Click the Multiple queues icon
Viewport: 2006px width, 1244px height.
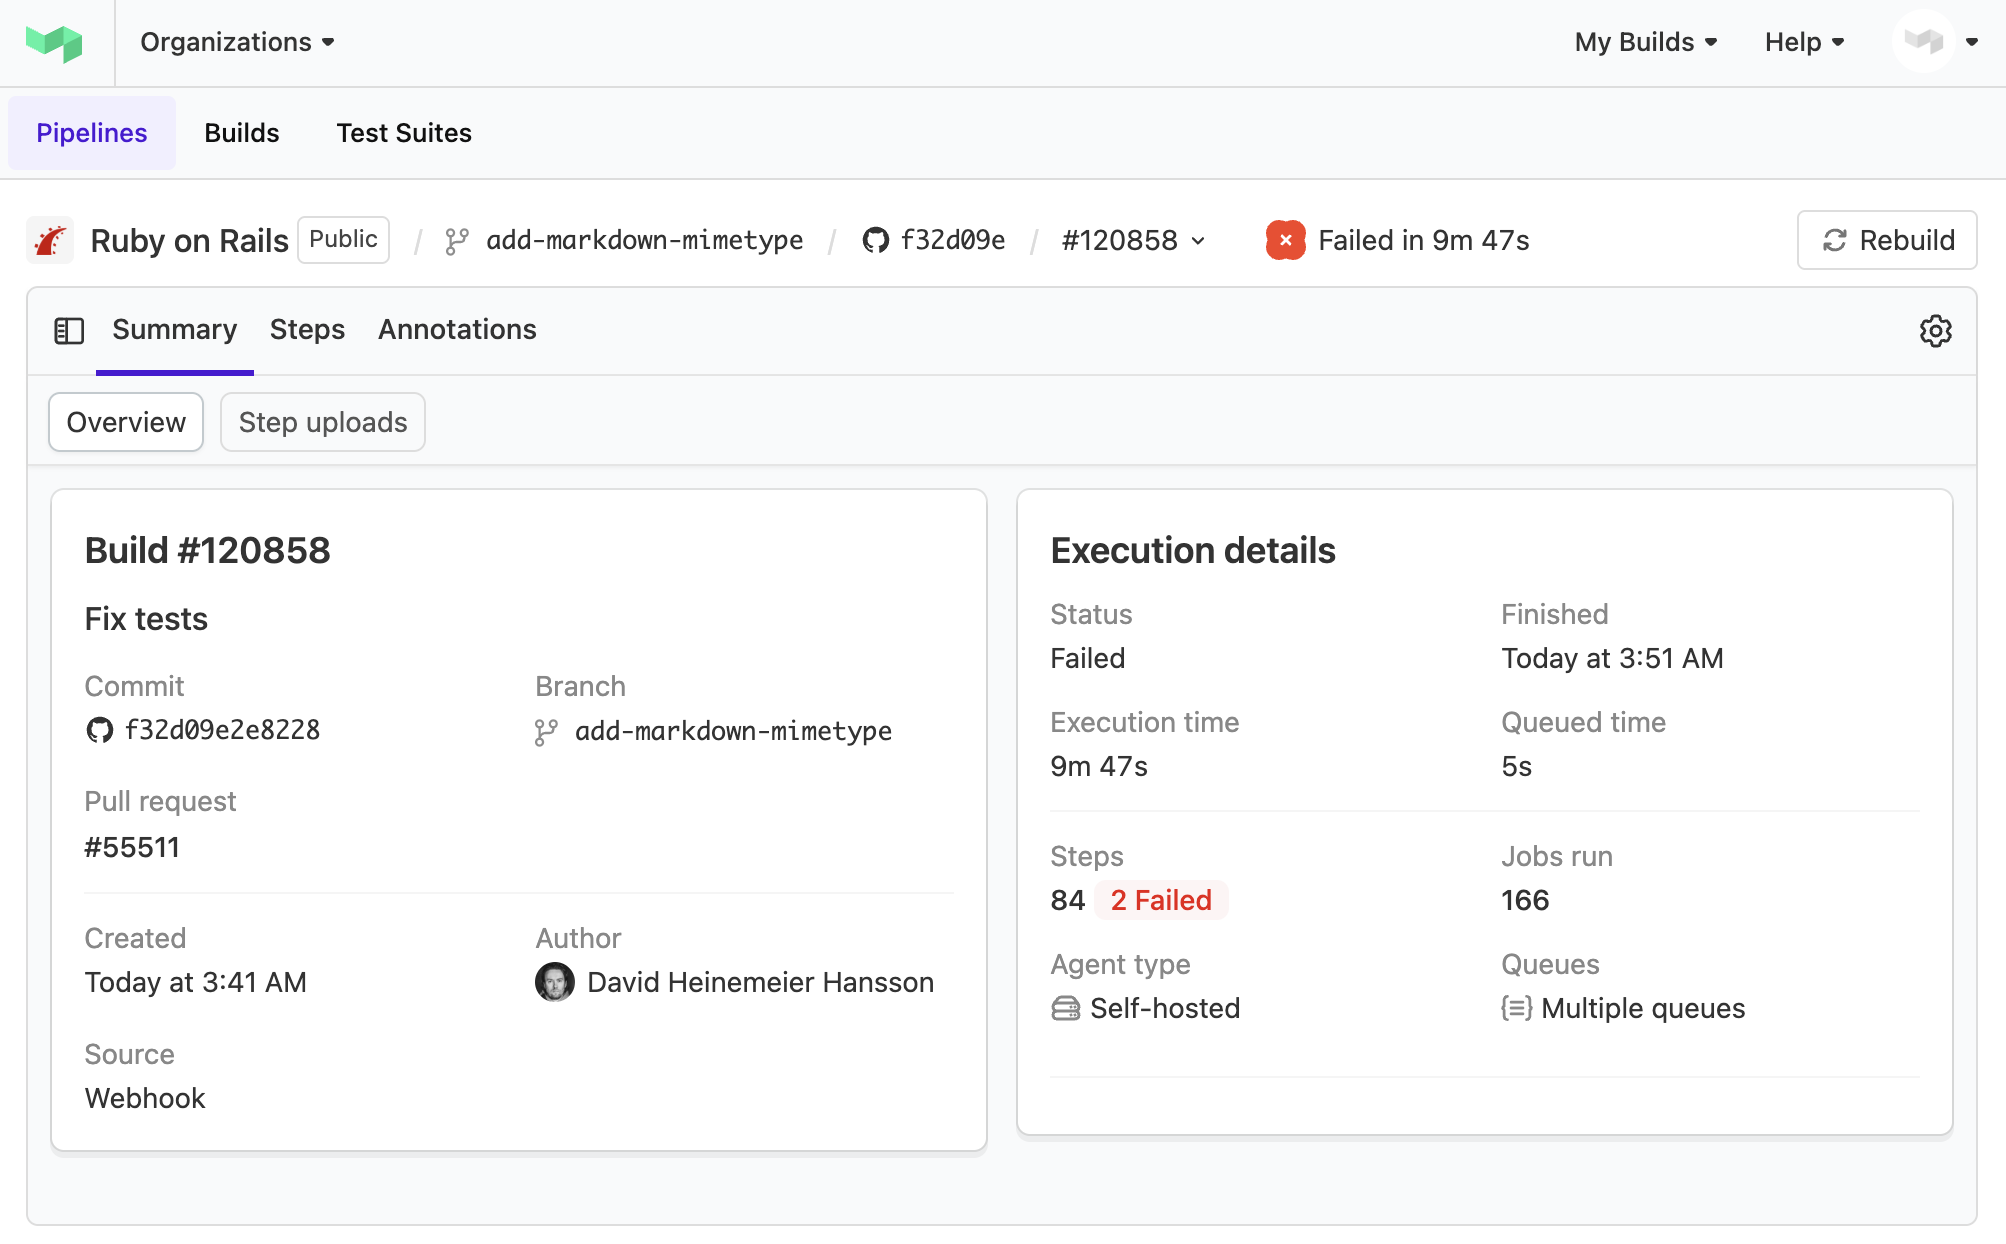(1516, 1008)
